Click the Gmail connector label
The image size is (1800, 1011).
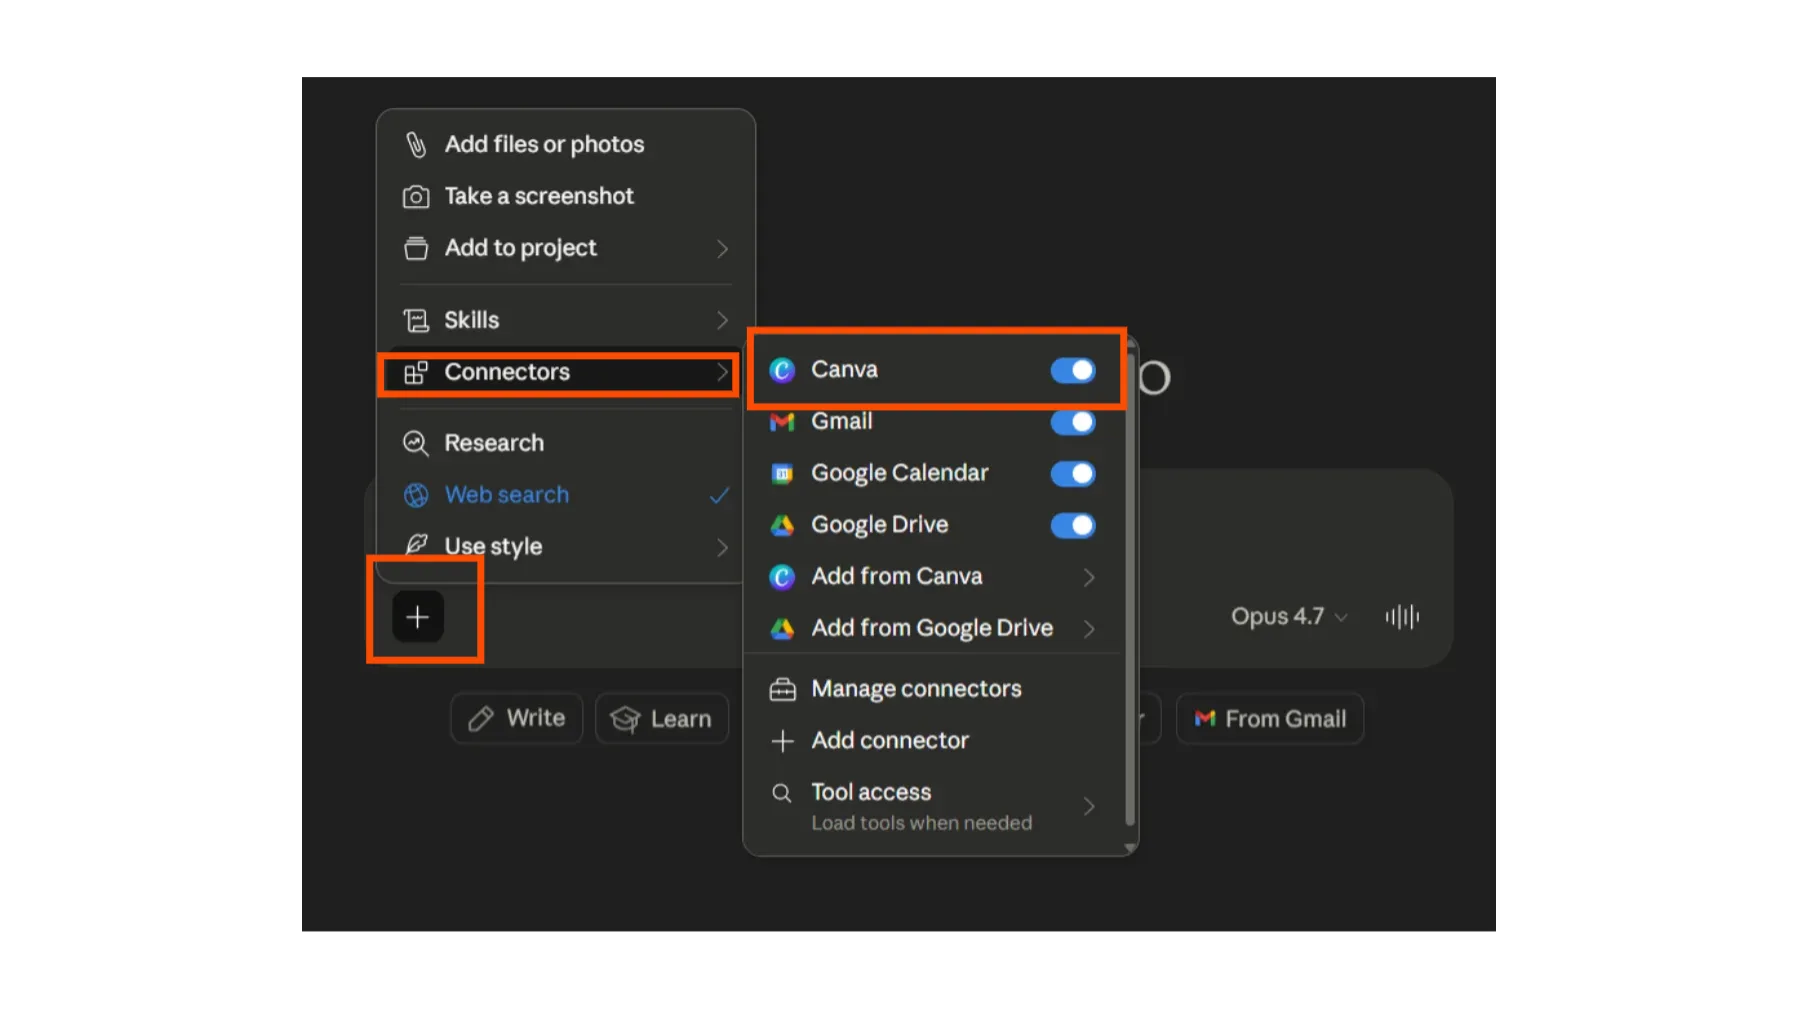[x=842, y=422]
